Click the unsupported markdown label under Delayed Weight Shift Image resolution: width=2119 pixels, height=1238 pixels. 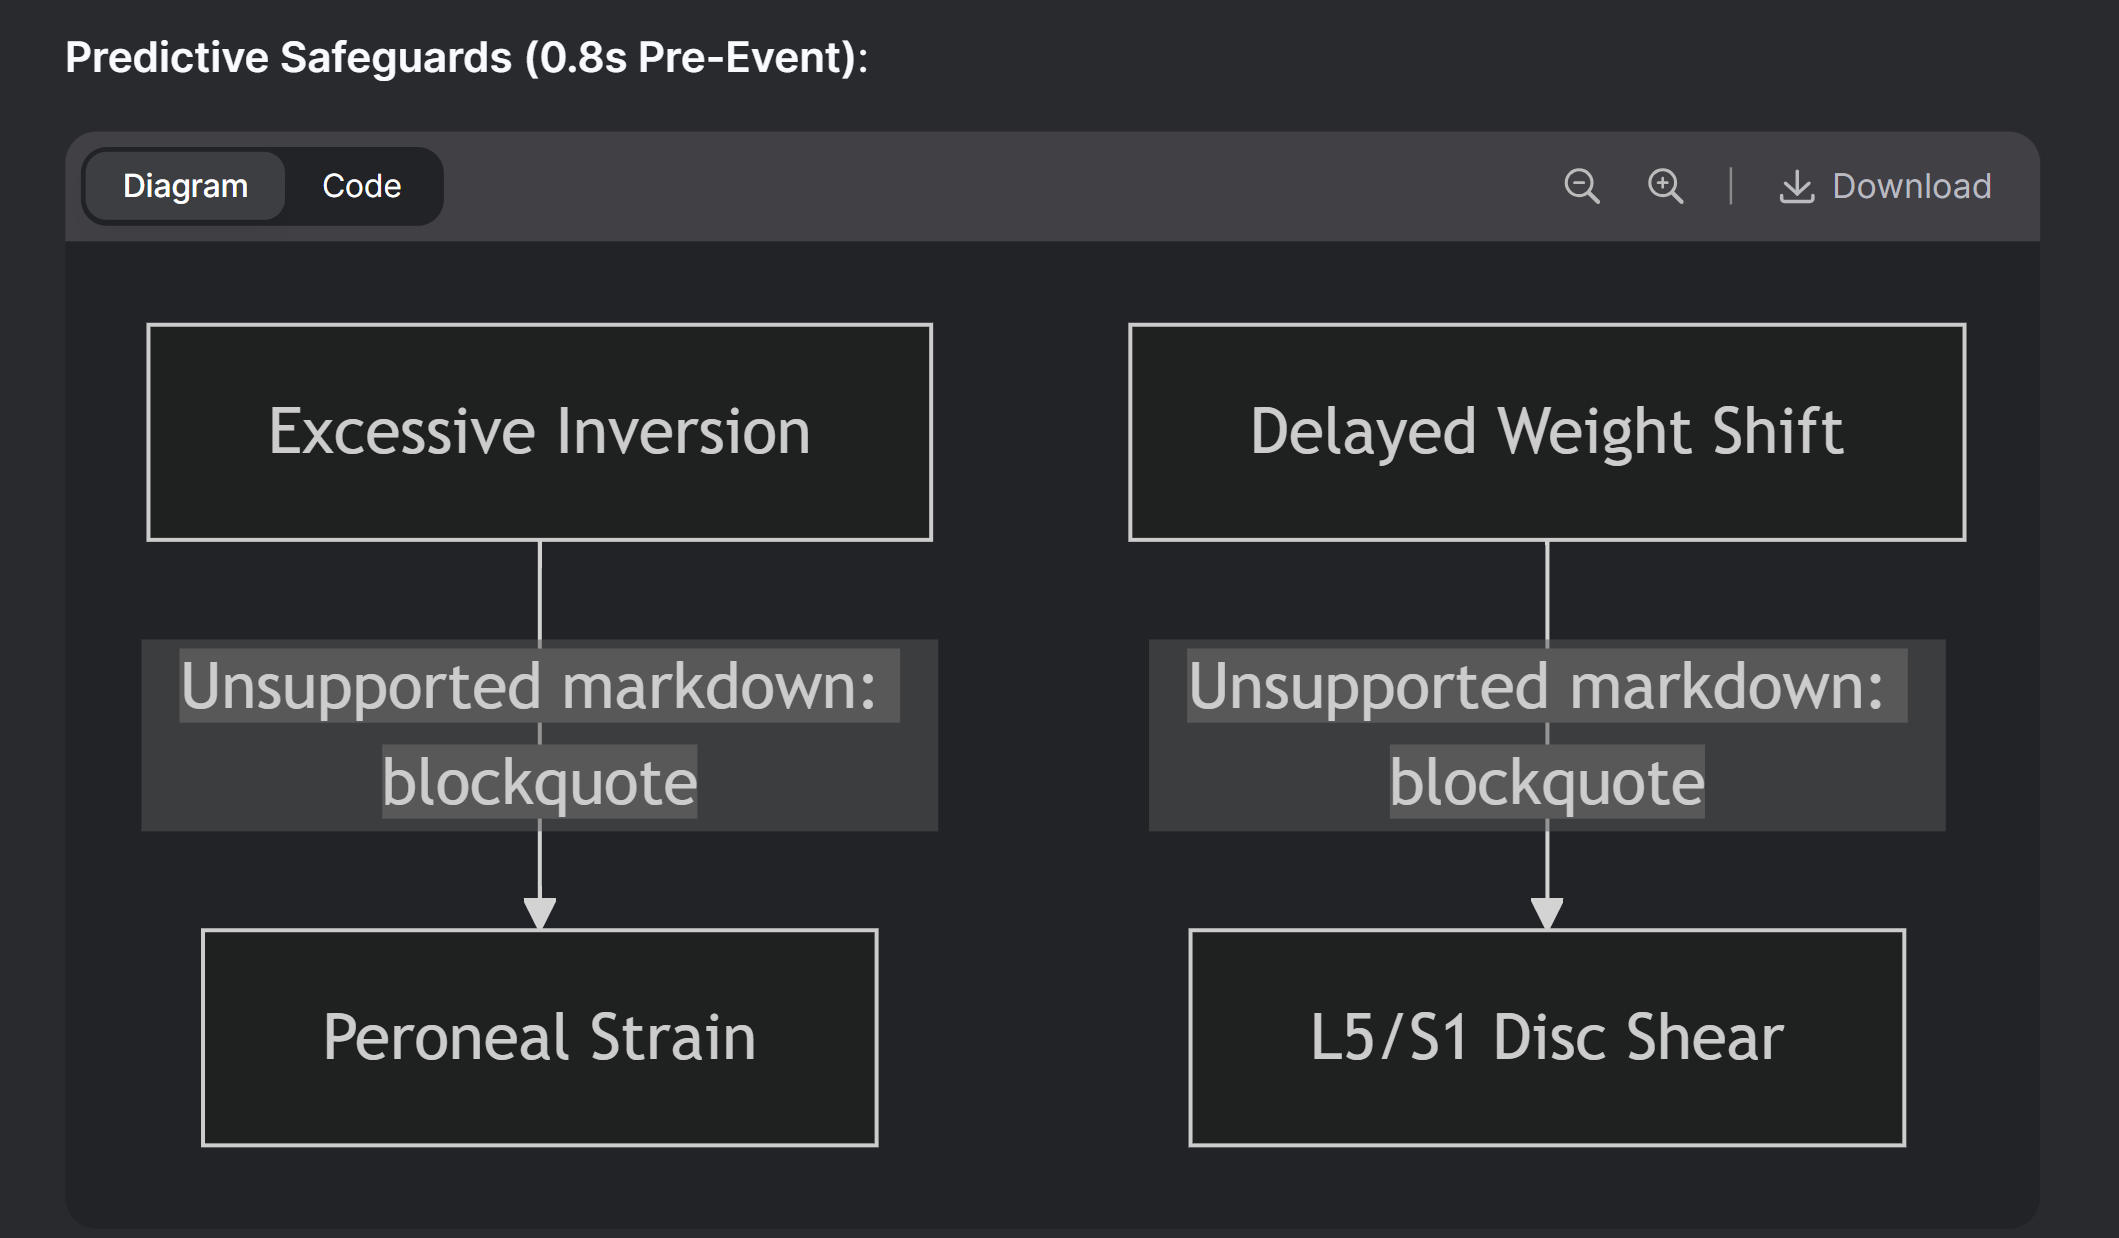1546,735
